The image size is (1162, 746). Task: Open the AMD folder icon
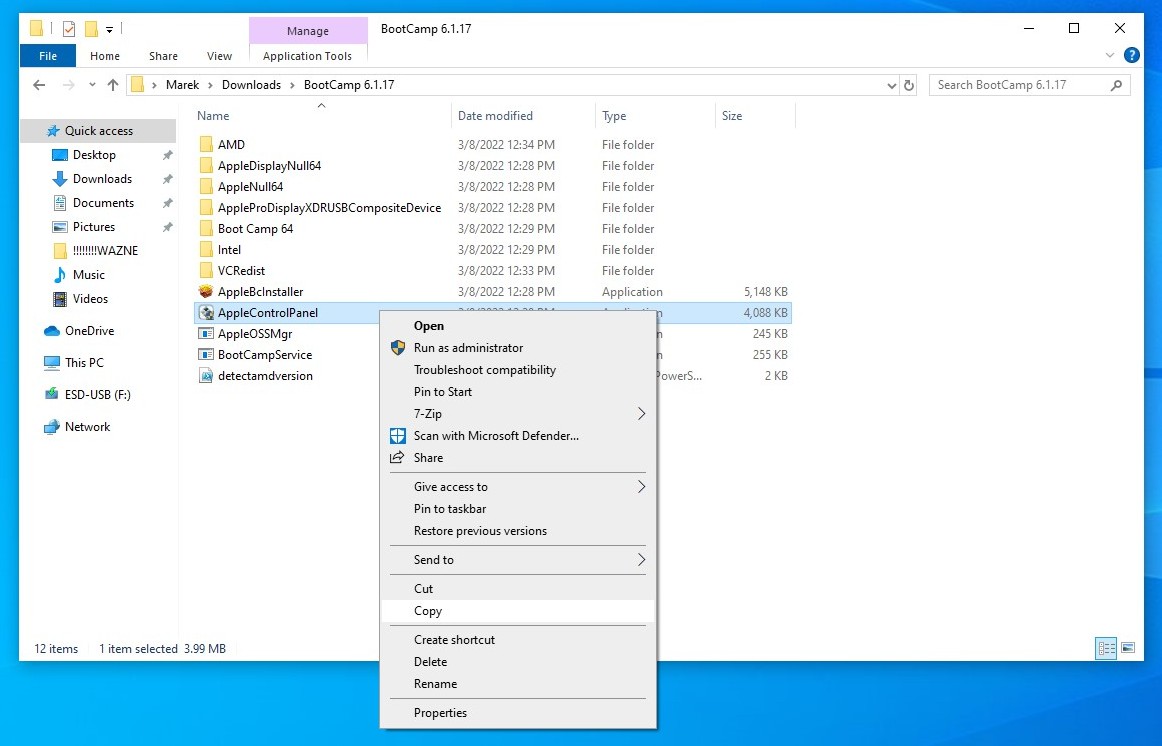(206, 144)
